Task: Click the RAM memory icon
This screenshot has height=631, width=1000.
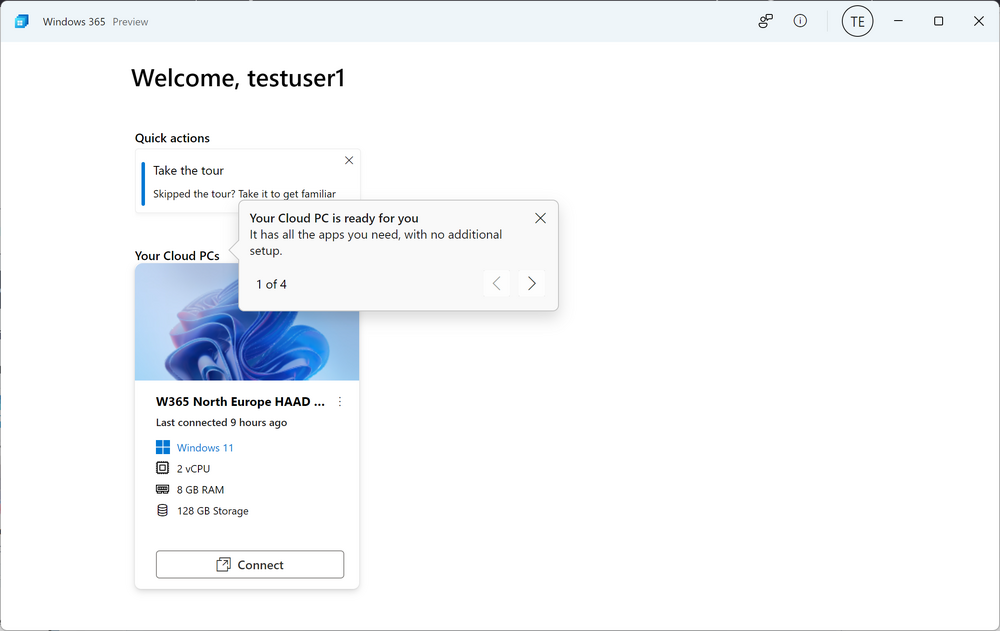Action: click(163, 489)
